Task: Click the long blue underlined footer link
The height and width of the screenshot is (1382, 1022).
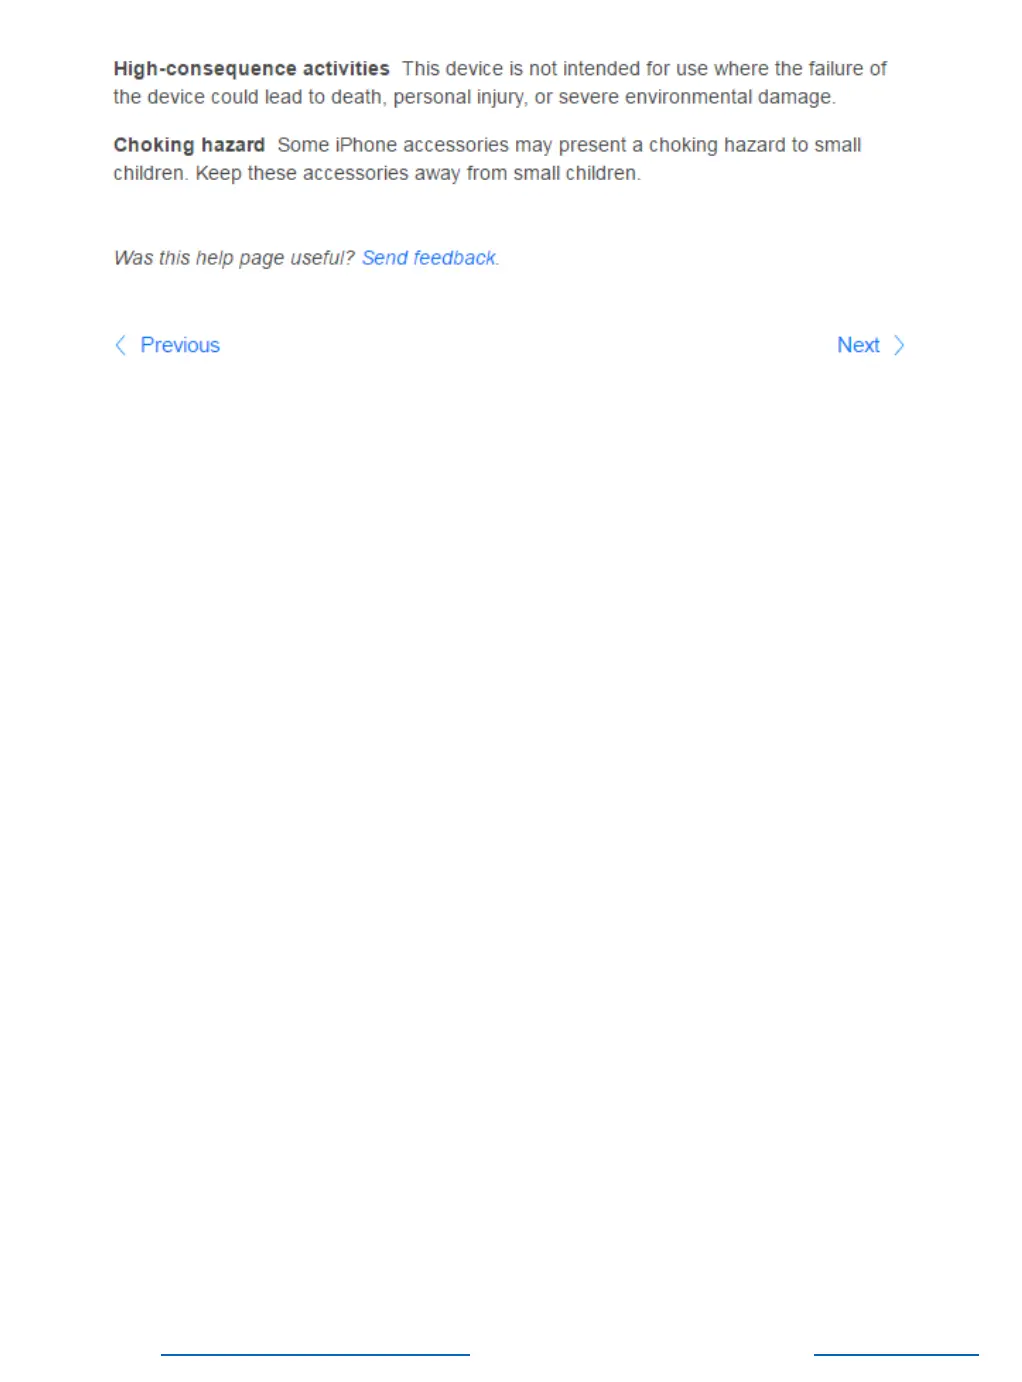Action: pos(315,1355)
